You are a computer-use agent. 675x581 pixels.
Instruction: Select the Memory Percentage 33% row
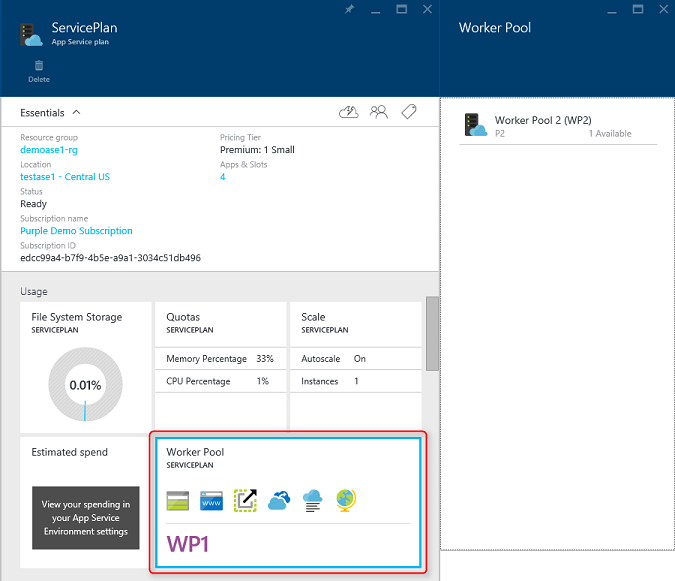[x=220, y=358]
